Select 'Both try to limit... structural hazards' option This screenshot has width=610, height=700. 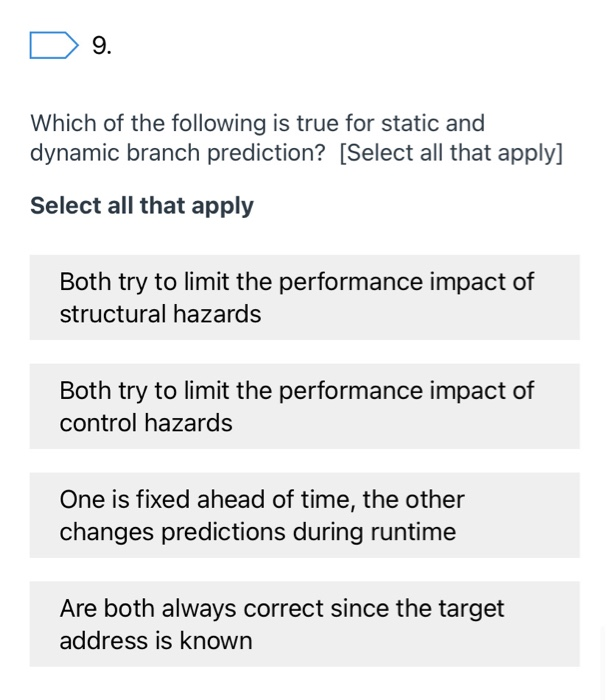point(304,298)
